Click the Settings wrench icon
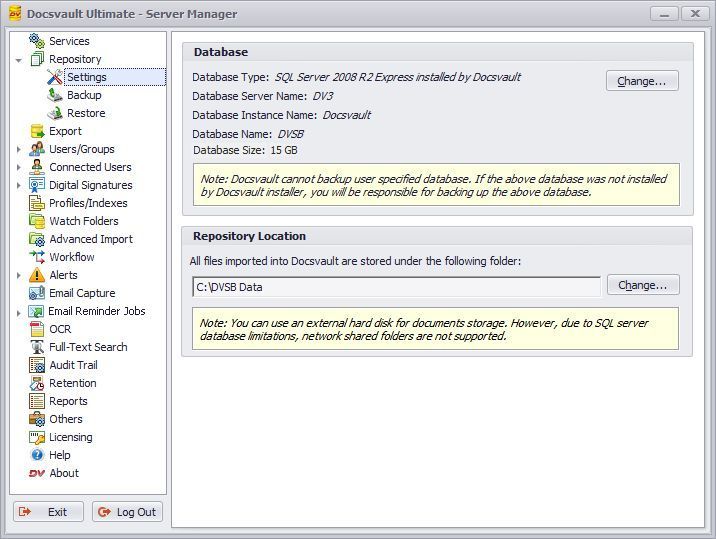The image size is (716, 539). tap(55, 77)
